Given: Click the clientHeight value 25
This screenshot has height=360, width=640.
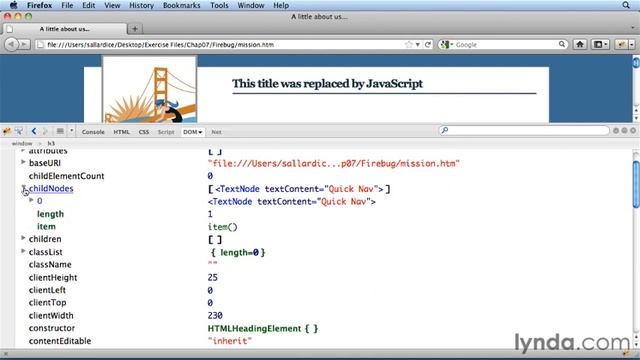Looking at the screenshot, I should coord(213,278).
